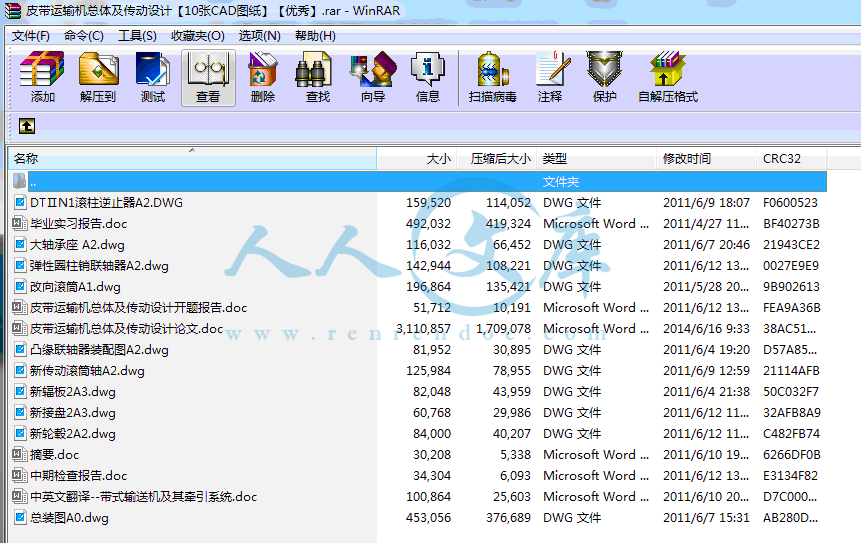The width and height of the screenshot is (861, 543).
Task: Sort by the 压缩后大小 column header
Action: pos(497,159)
